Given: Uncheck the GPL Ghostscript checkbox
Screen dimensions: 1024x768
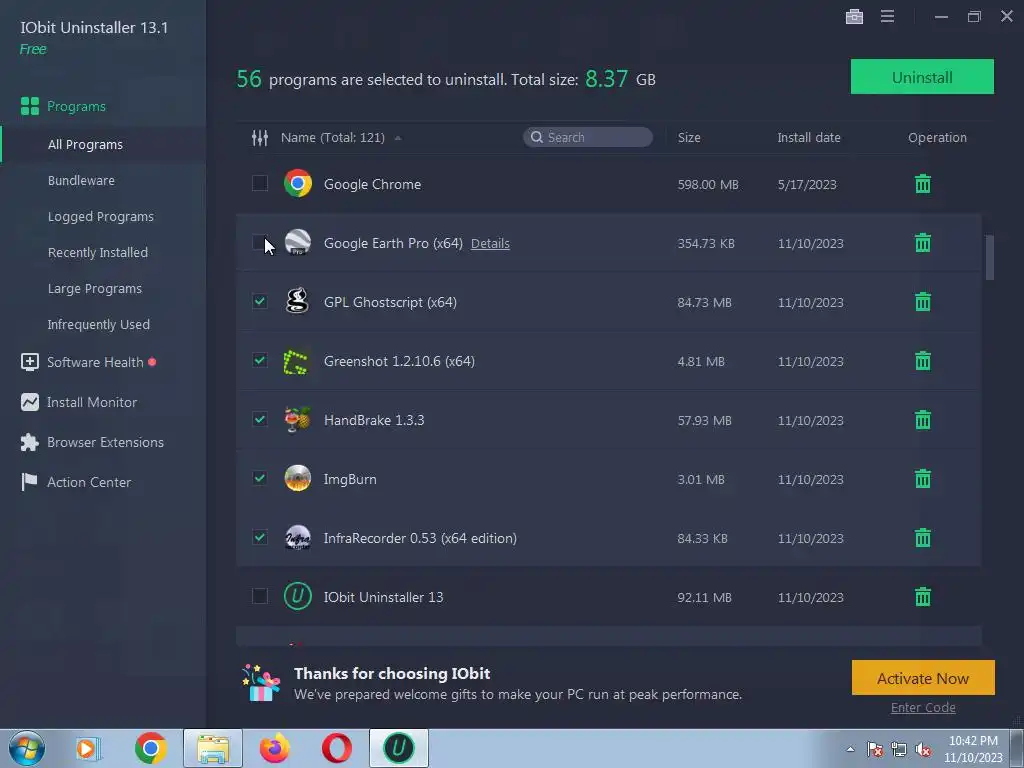Looking at the screenshot, I should tap(260, 301).
